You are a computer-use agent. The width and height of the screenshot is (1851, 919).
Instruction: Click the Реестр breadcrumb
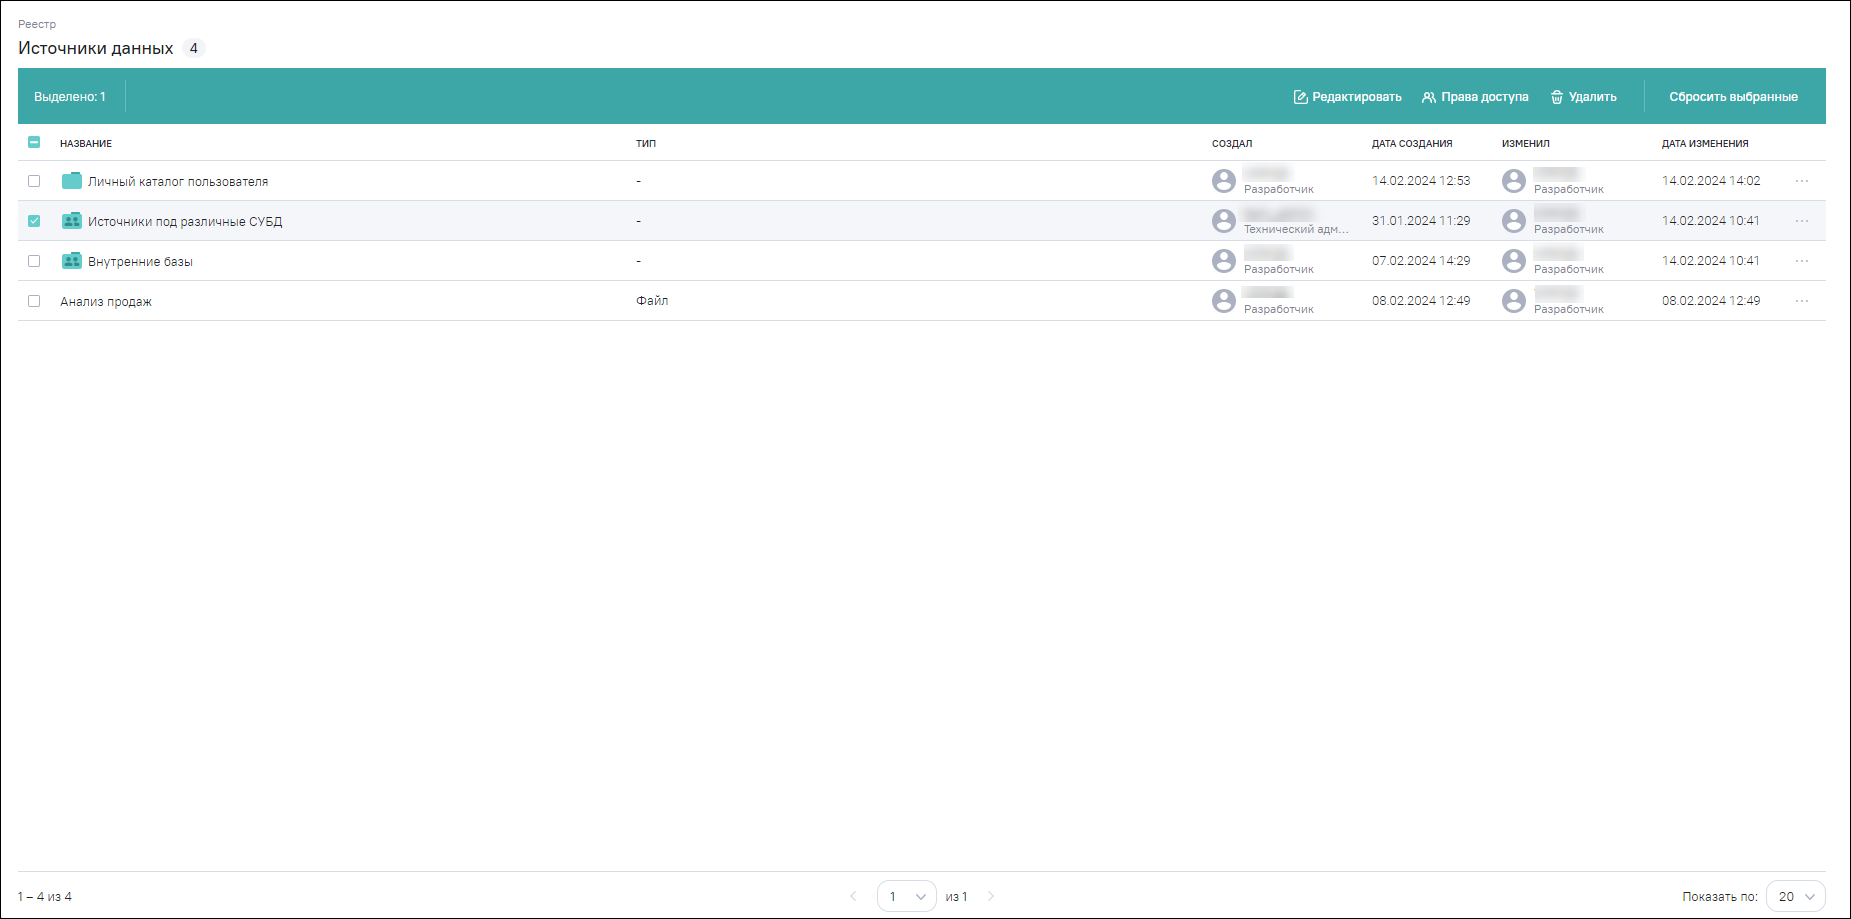click(x=37, y=24)
